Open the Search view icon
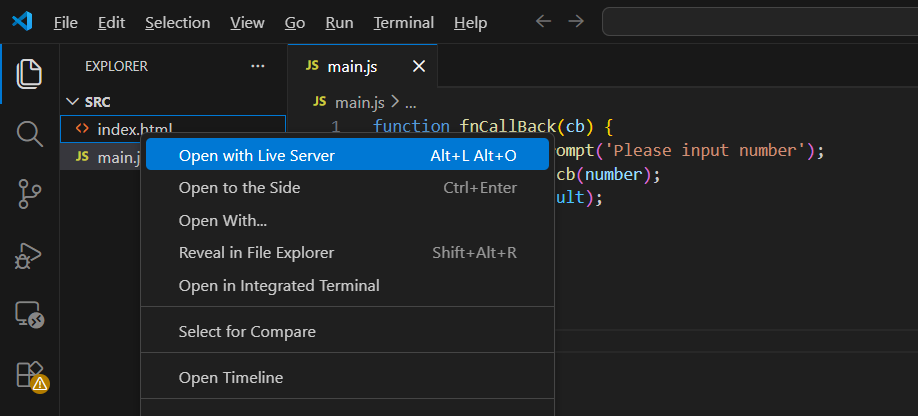 point(29,134)
